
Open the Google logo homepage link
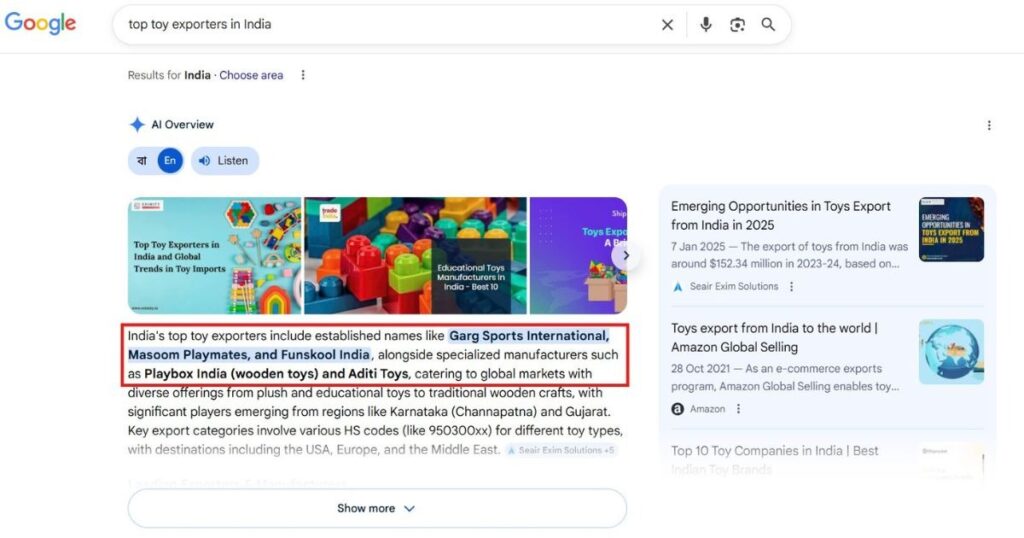click(x=40, y=24)
